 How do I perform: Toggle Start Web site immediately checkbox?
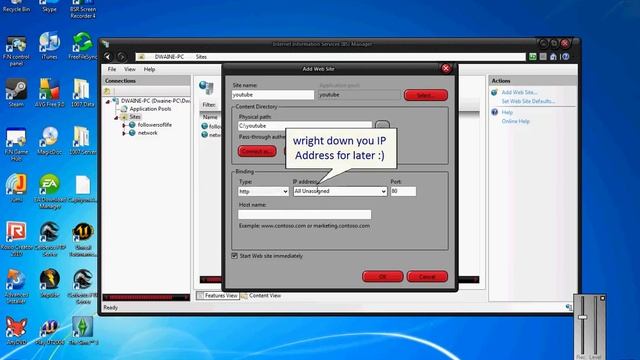tap(235, 256)
